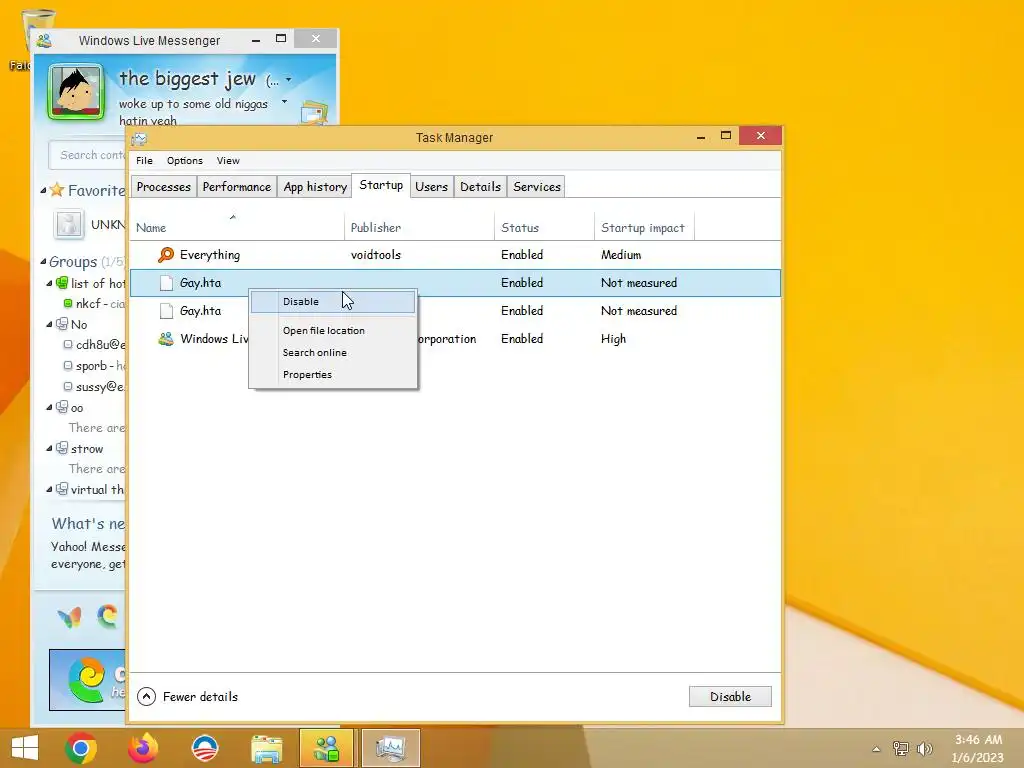Click the volume speaker tray icon
This screenshot has width=1024, height=768.
pos(925,748)
